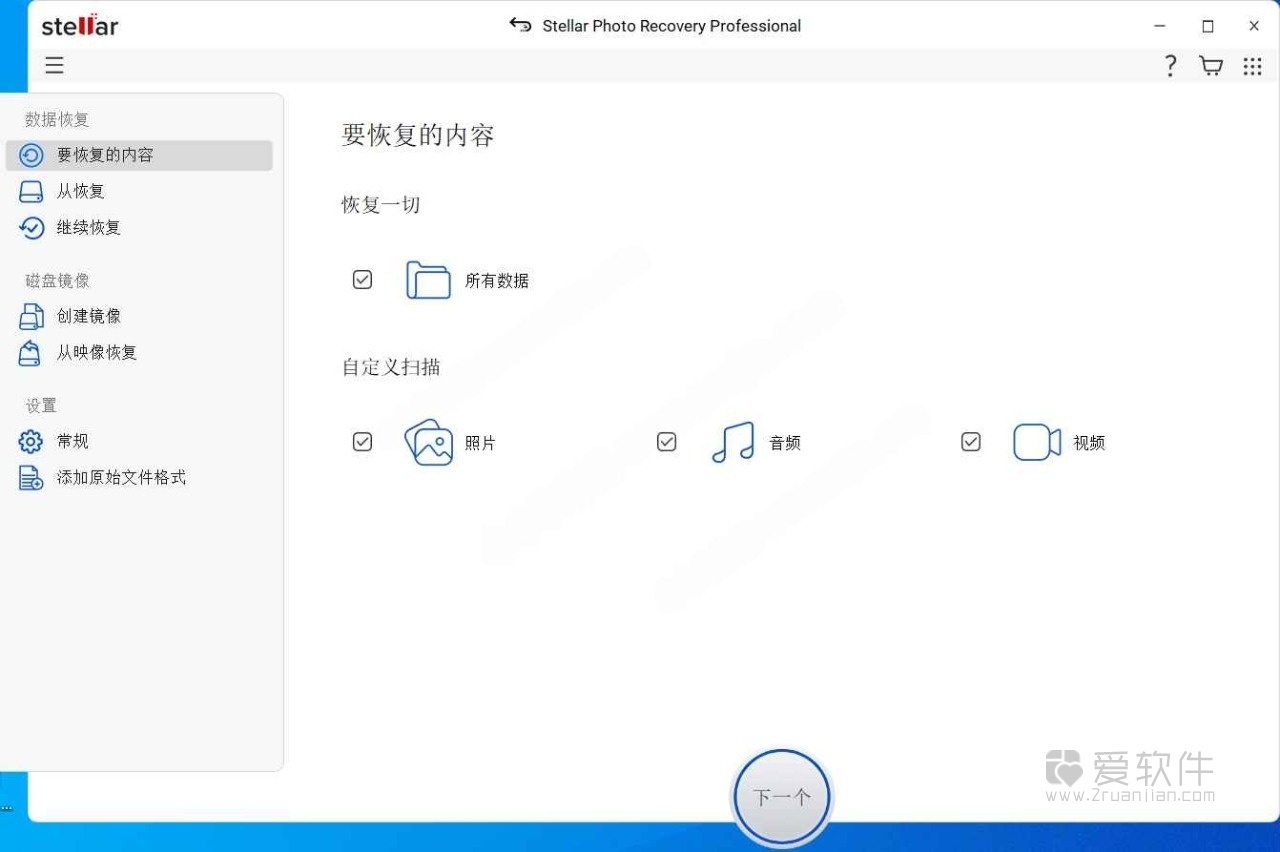Click the 磁盘镜像 section header
The height and width of the screenshot is (852, 1280).
57,281
